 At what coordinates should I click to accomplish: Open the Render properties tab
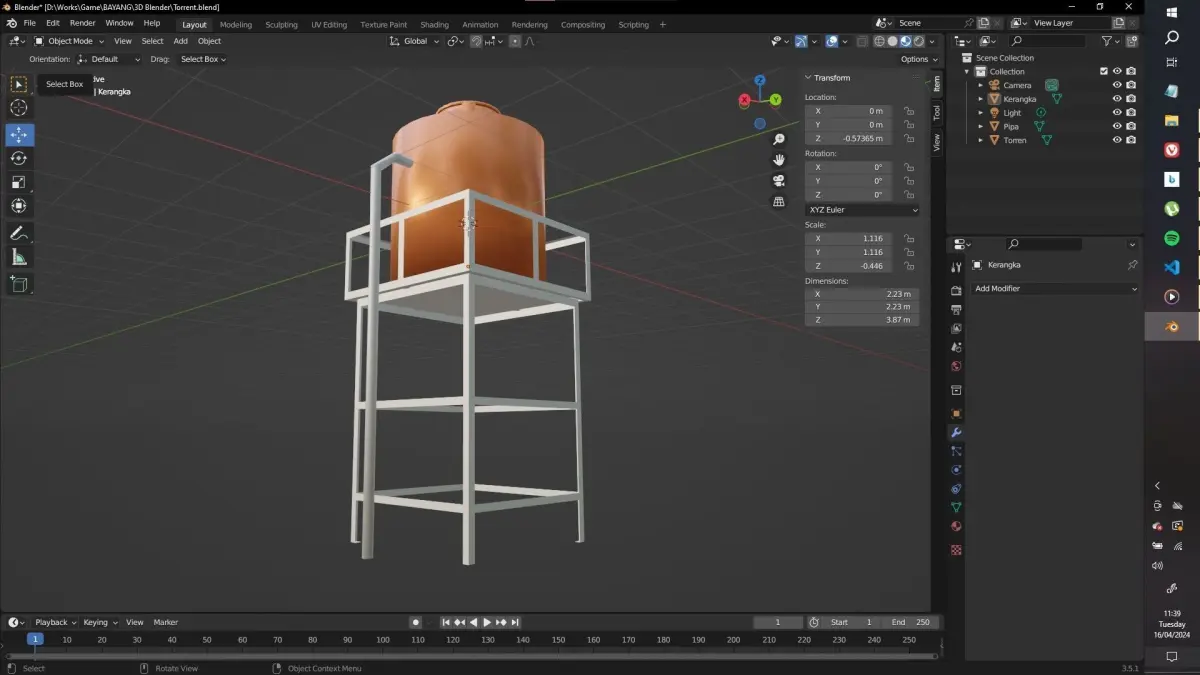pos(956,291)
